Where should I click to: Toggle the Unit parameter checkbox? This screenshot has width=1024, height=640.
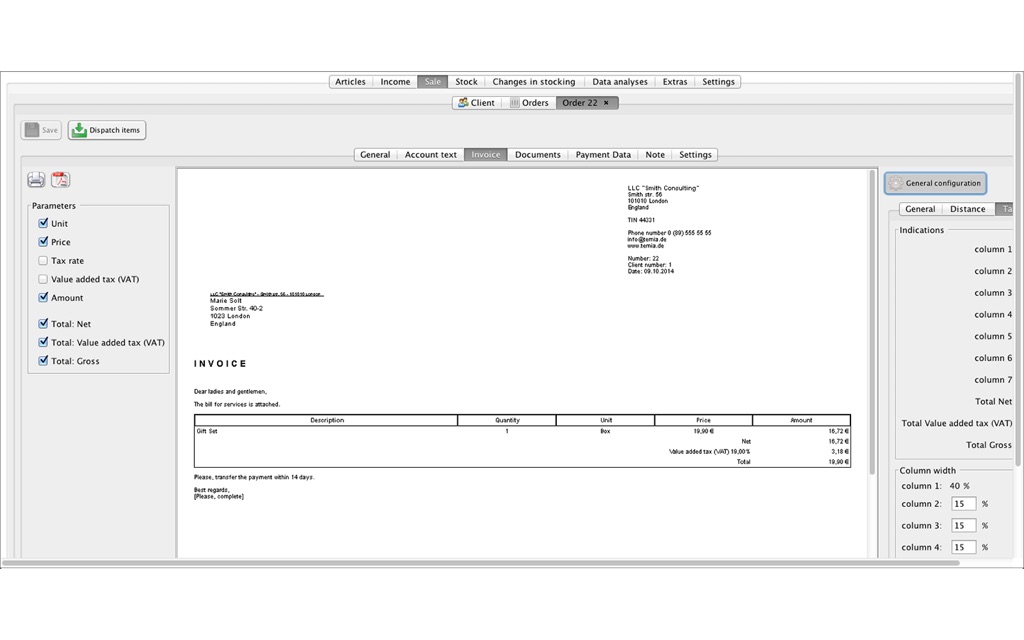coord(43,223)
